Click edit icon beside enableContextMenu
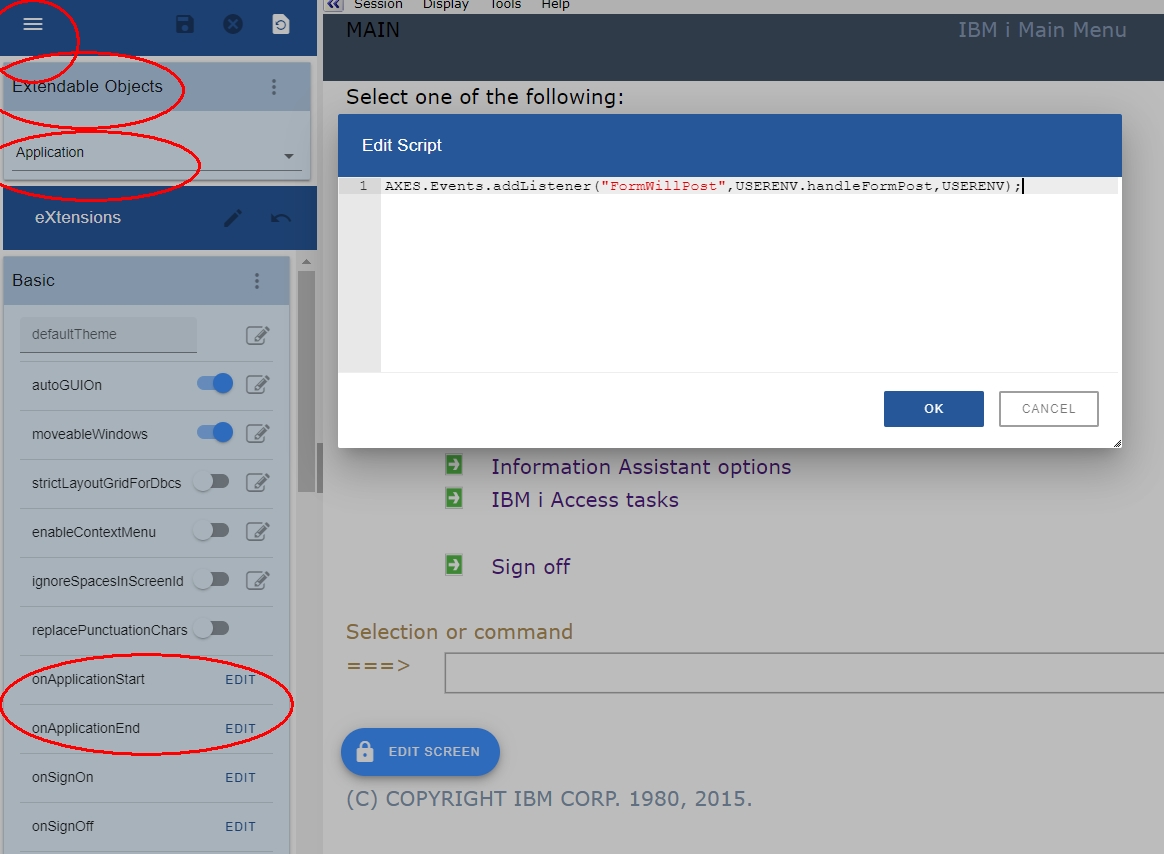Screen dimensions: 1164x854 click(x=257, y=531)
